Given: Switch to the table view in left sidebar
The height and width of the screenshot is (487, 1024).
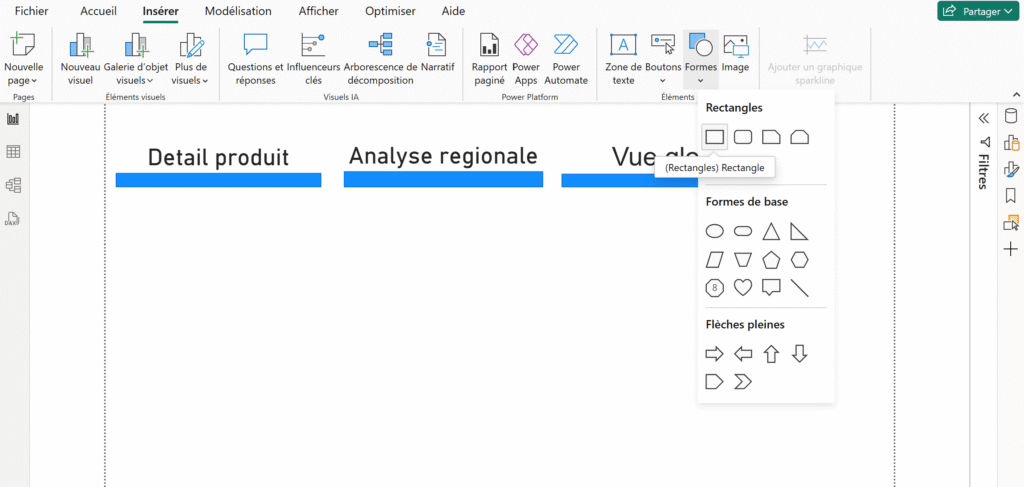Looking at the screenshot, I should click(14, 152).
